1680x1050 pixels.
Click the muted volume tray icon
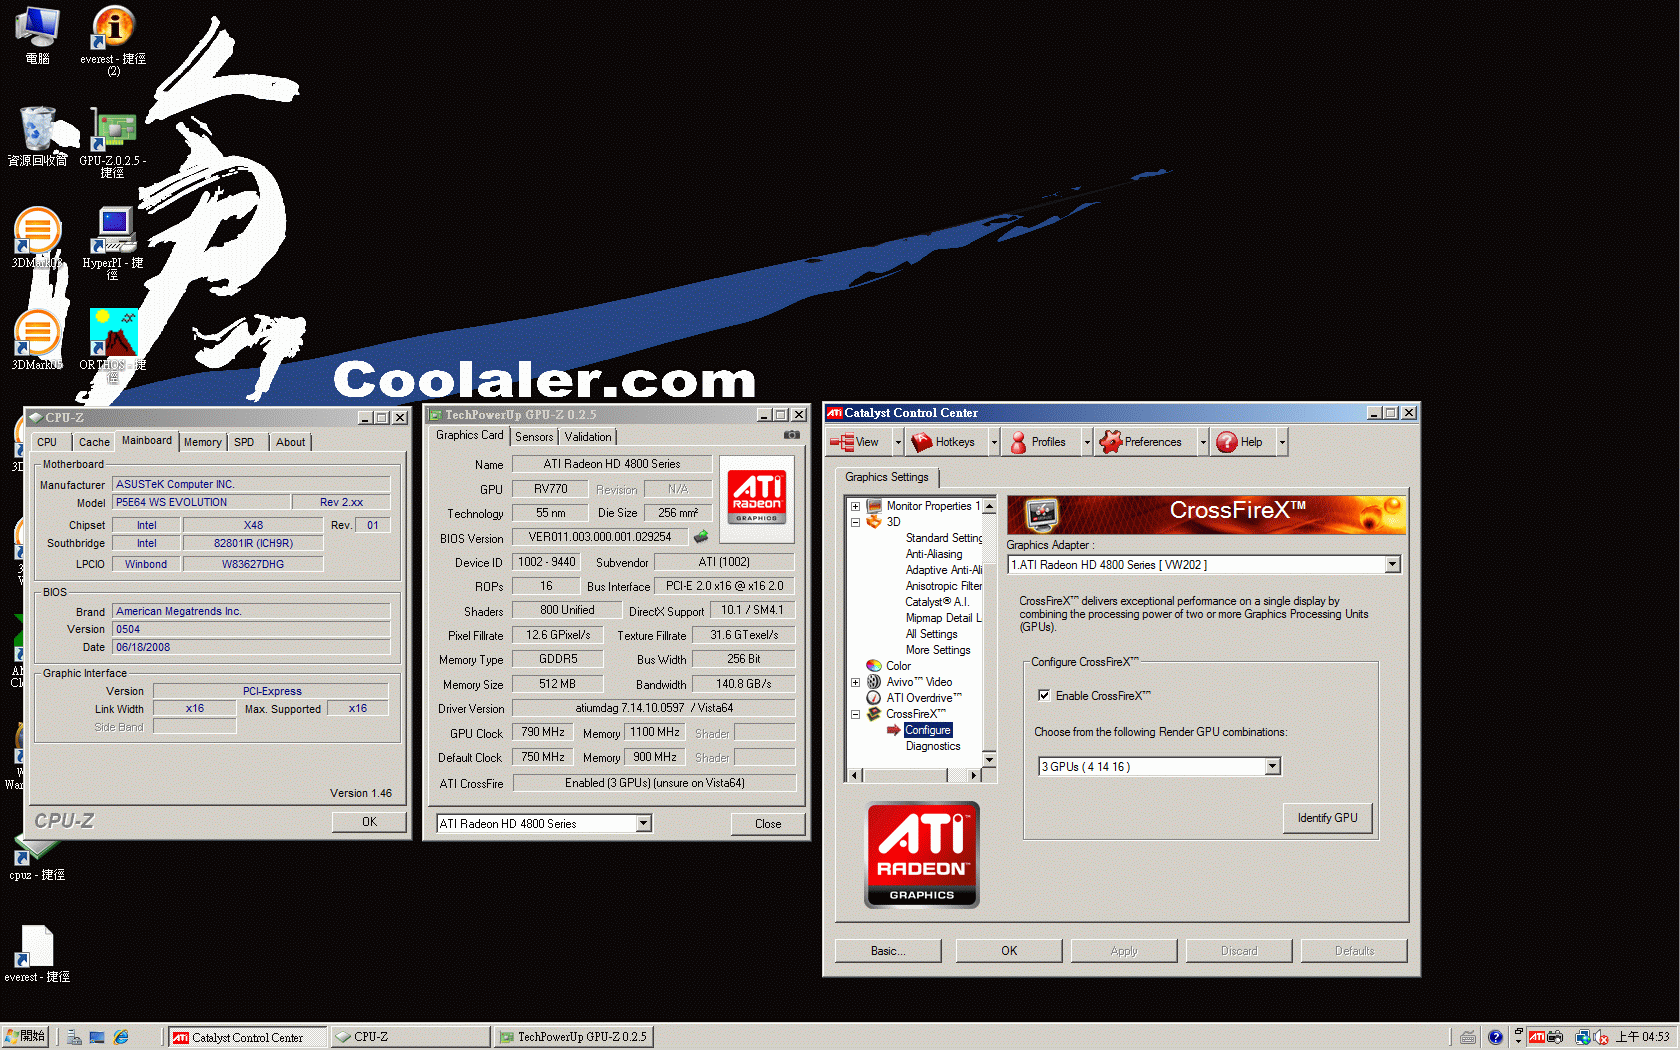(x=1600, y=1037)
